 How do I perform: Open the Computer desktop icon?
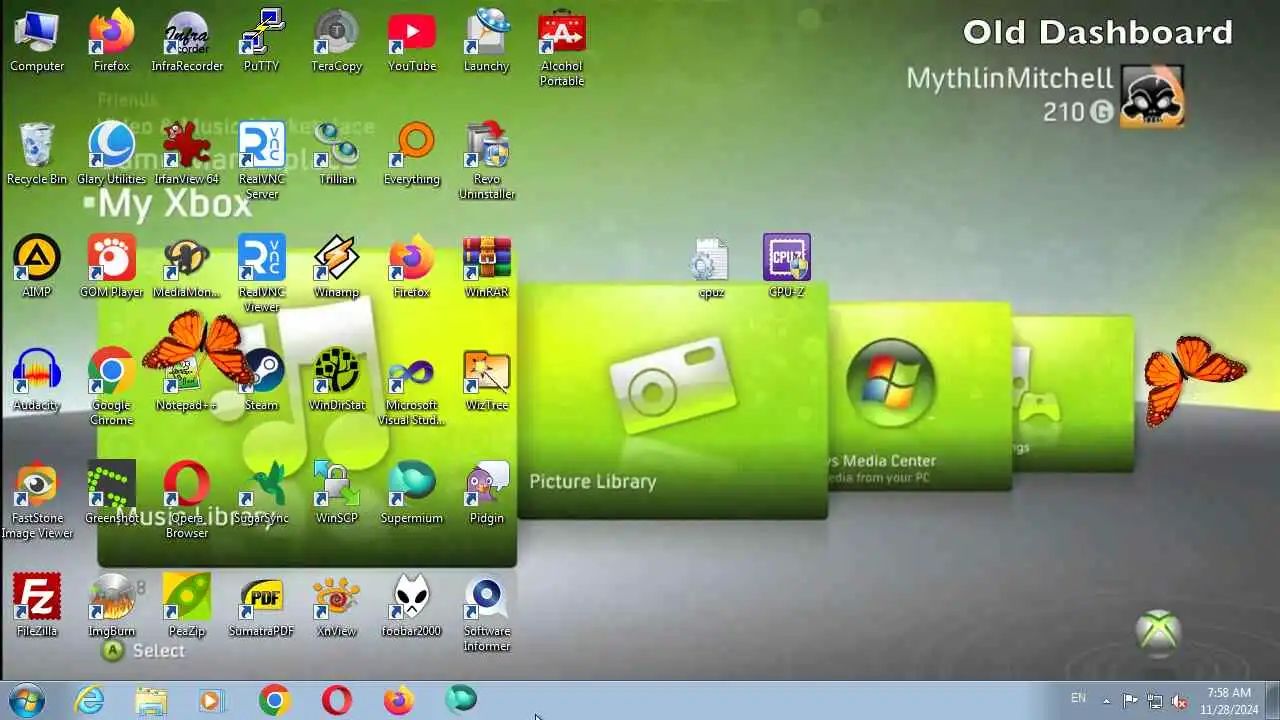click(37, 41)
